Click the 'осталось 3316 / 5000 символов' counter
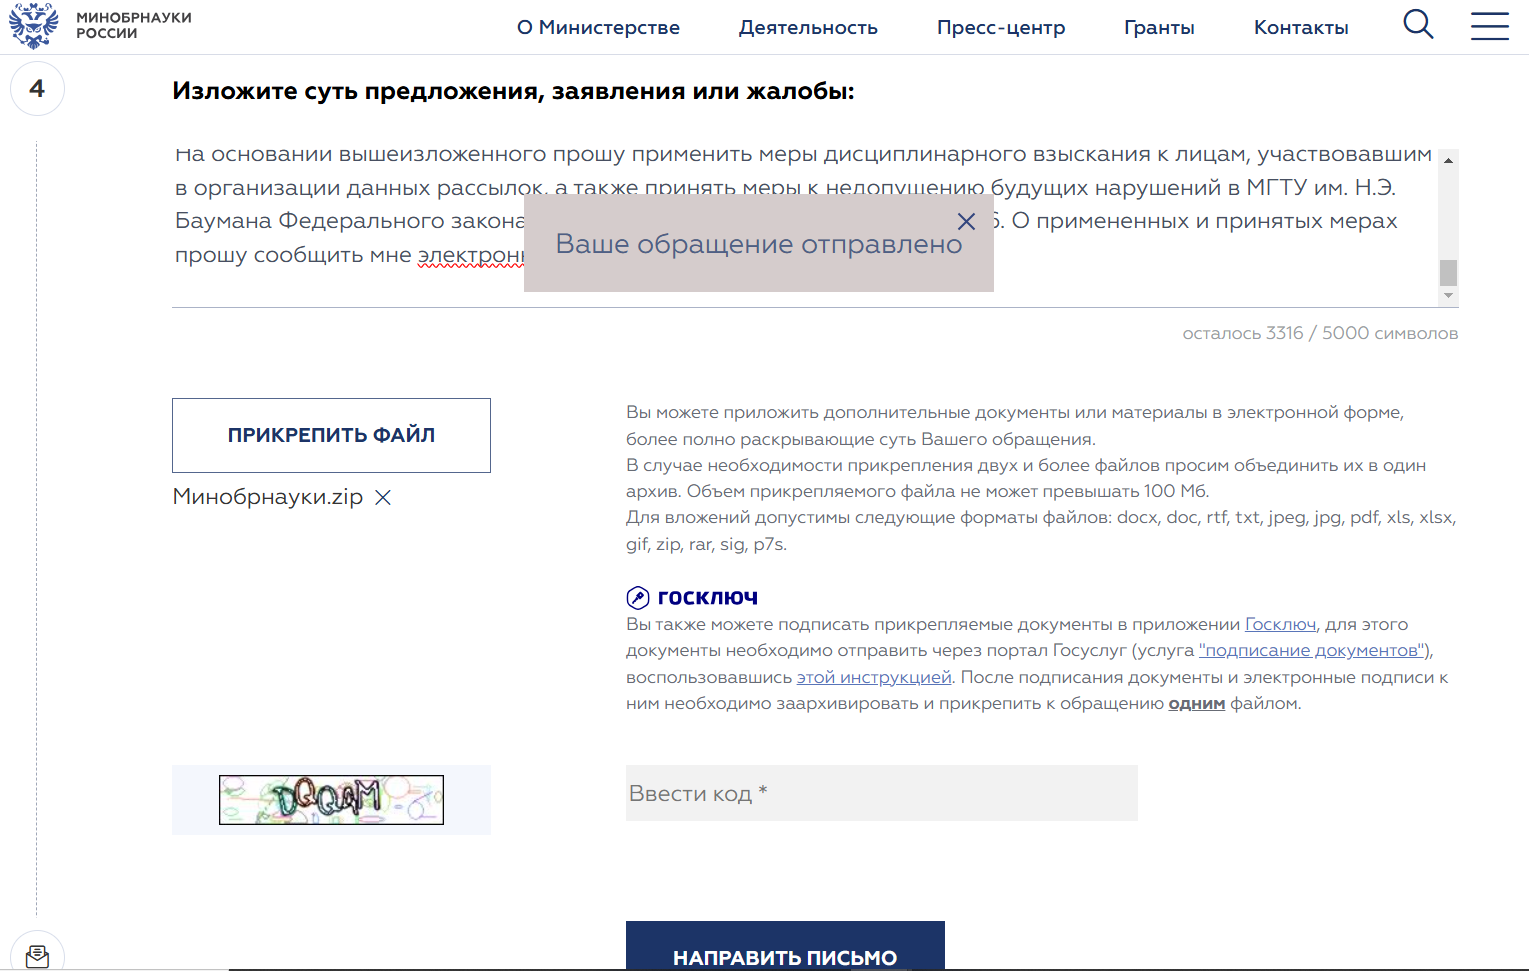This screenshot has height=971, width=1529. point(1320,333)
